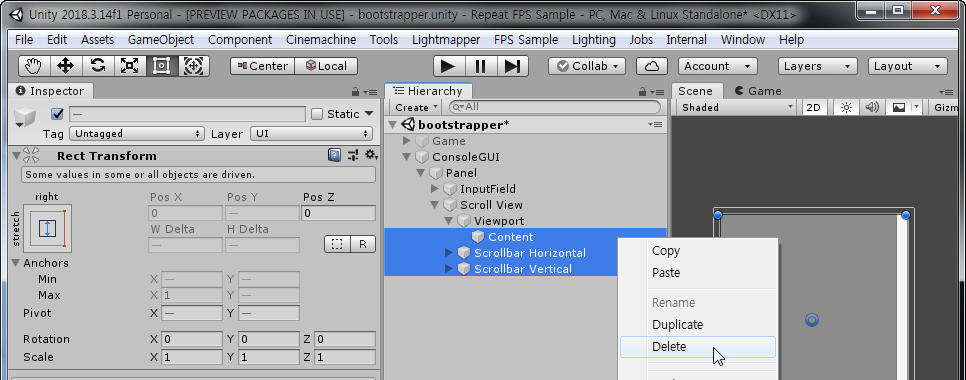Toggle pivot mode Center button
The width and height of the screenshot is (966, 380).
[x=262, y=66]
